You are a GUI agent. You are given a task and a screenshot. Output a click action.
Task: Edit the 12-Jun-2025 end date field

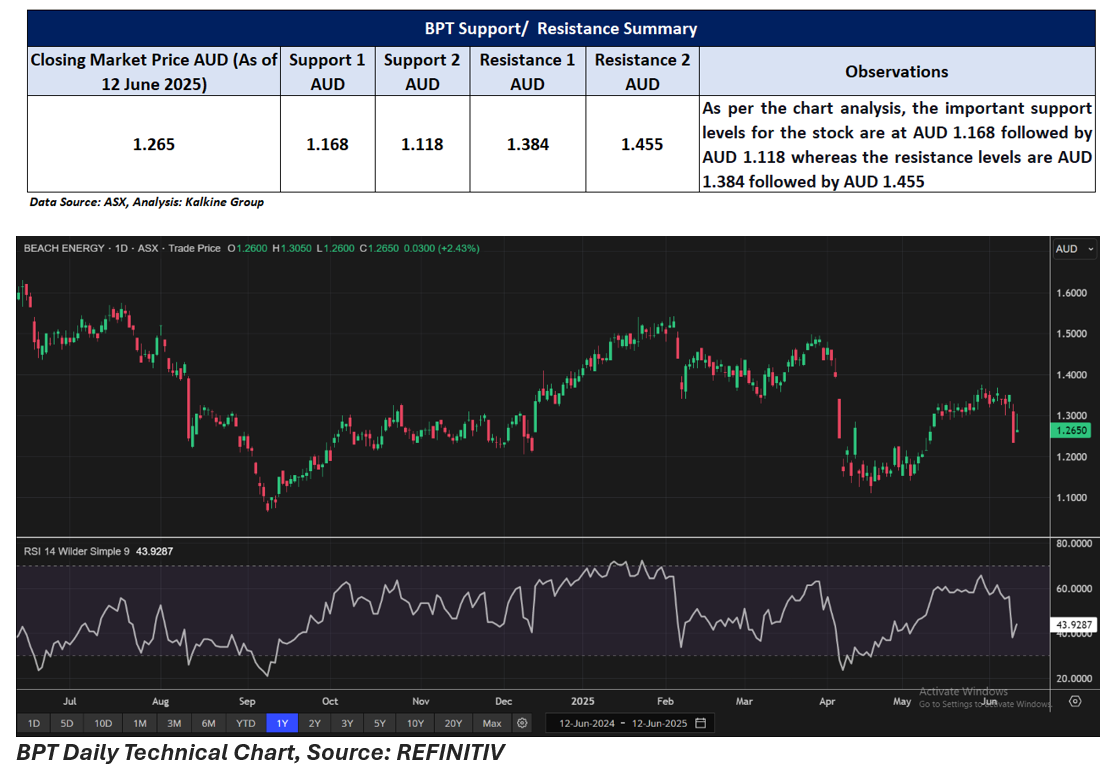tap(659, 723)
